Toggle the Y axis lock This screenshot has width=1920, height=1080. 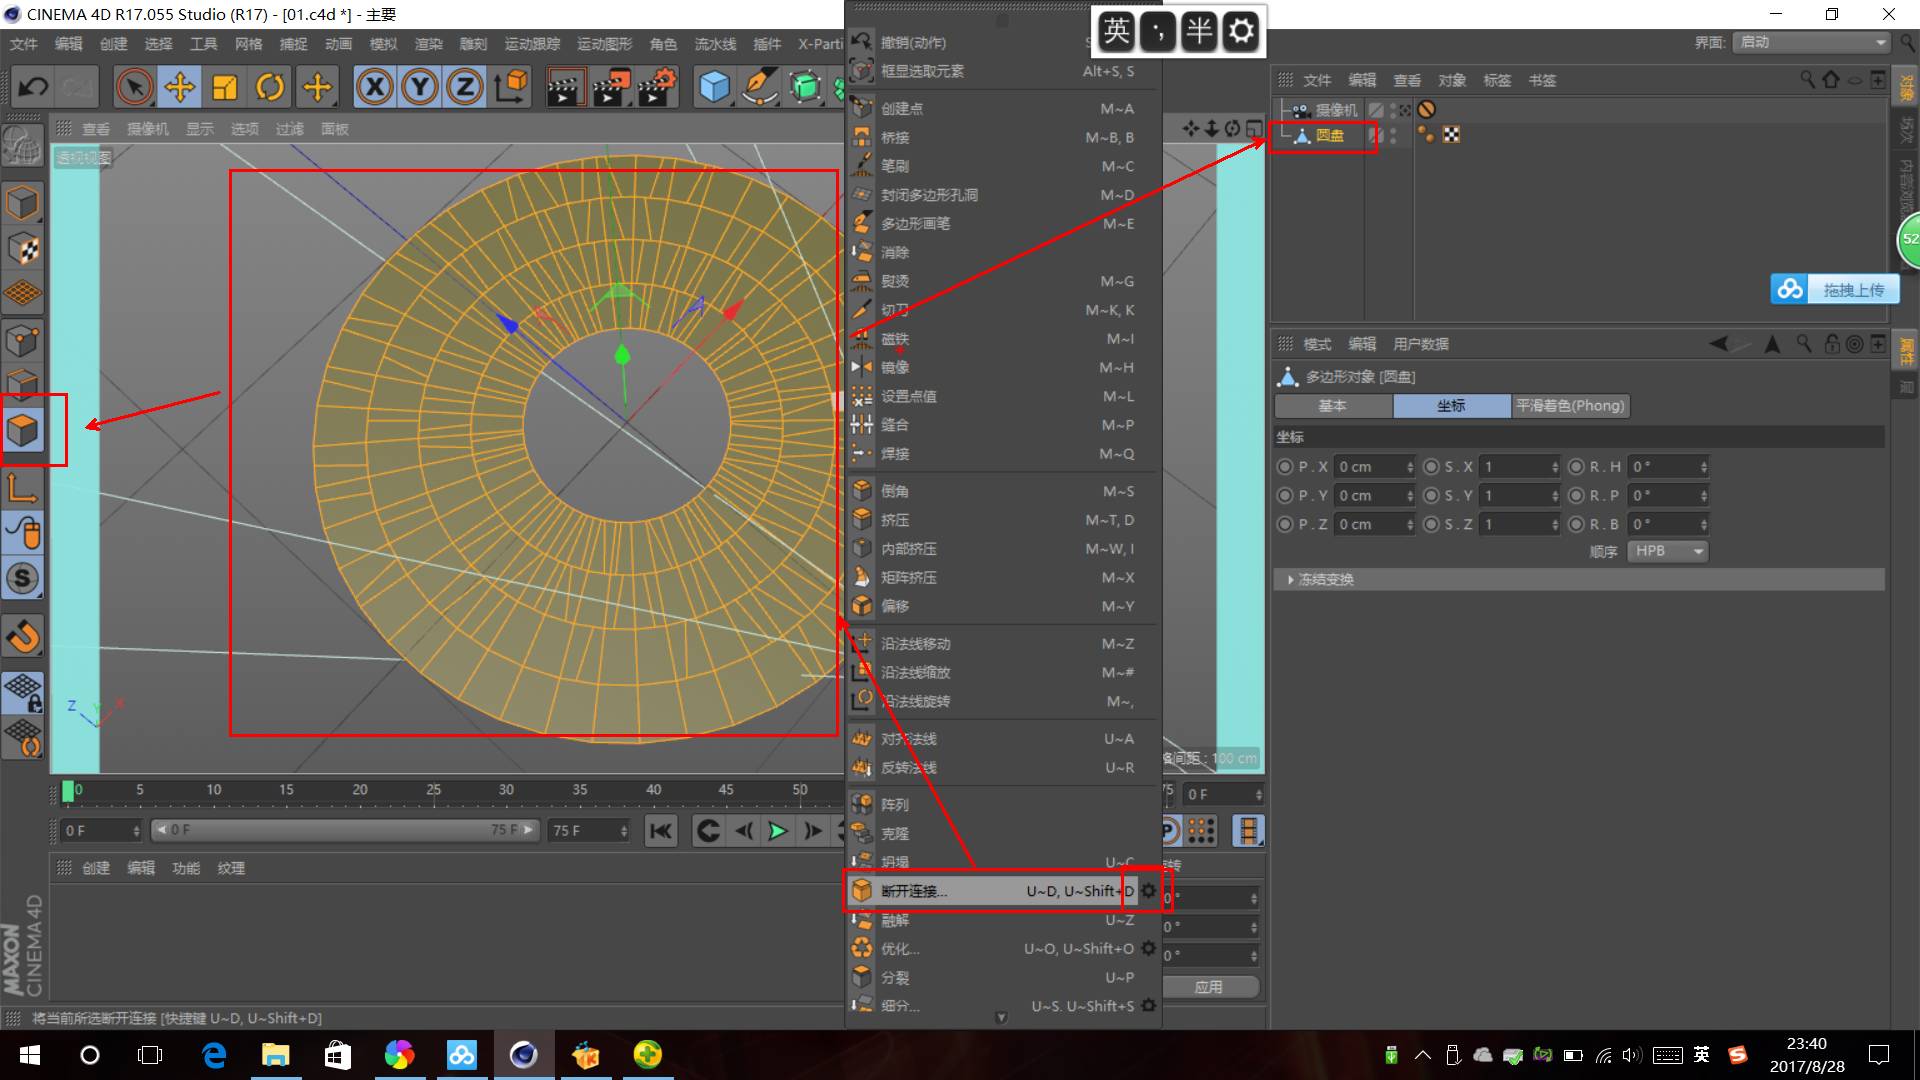[420, 87]
